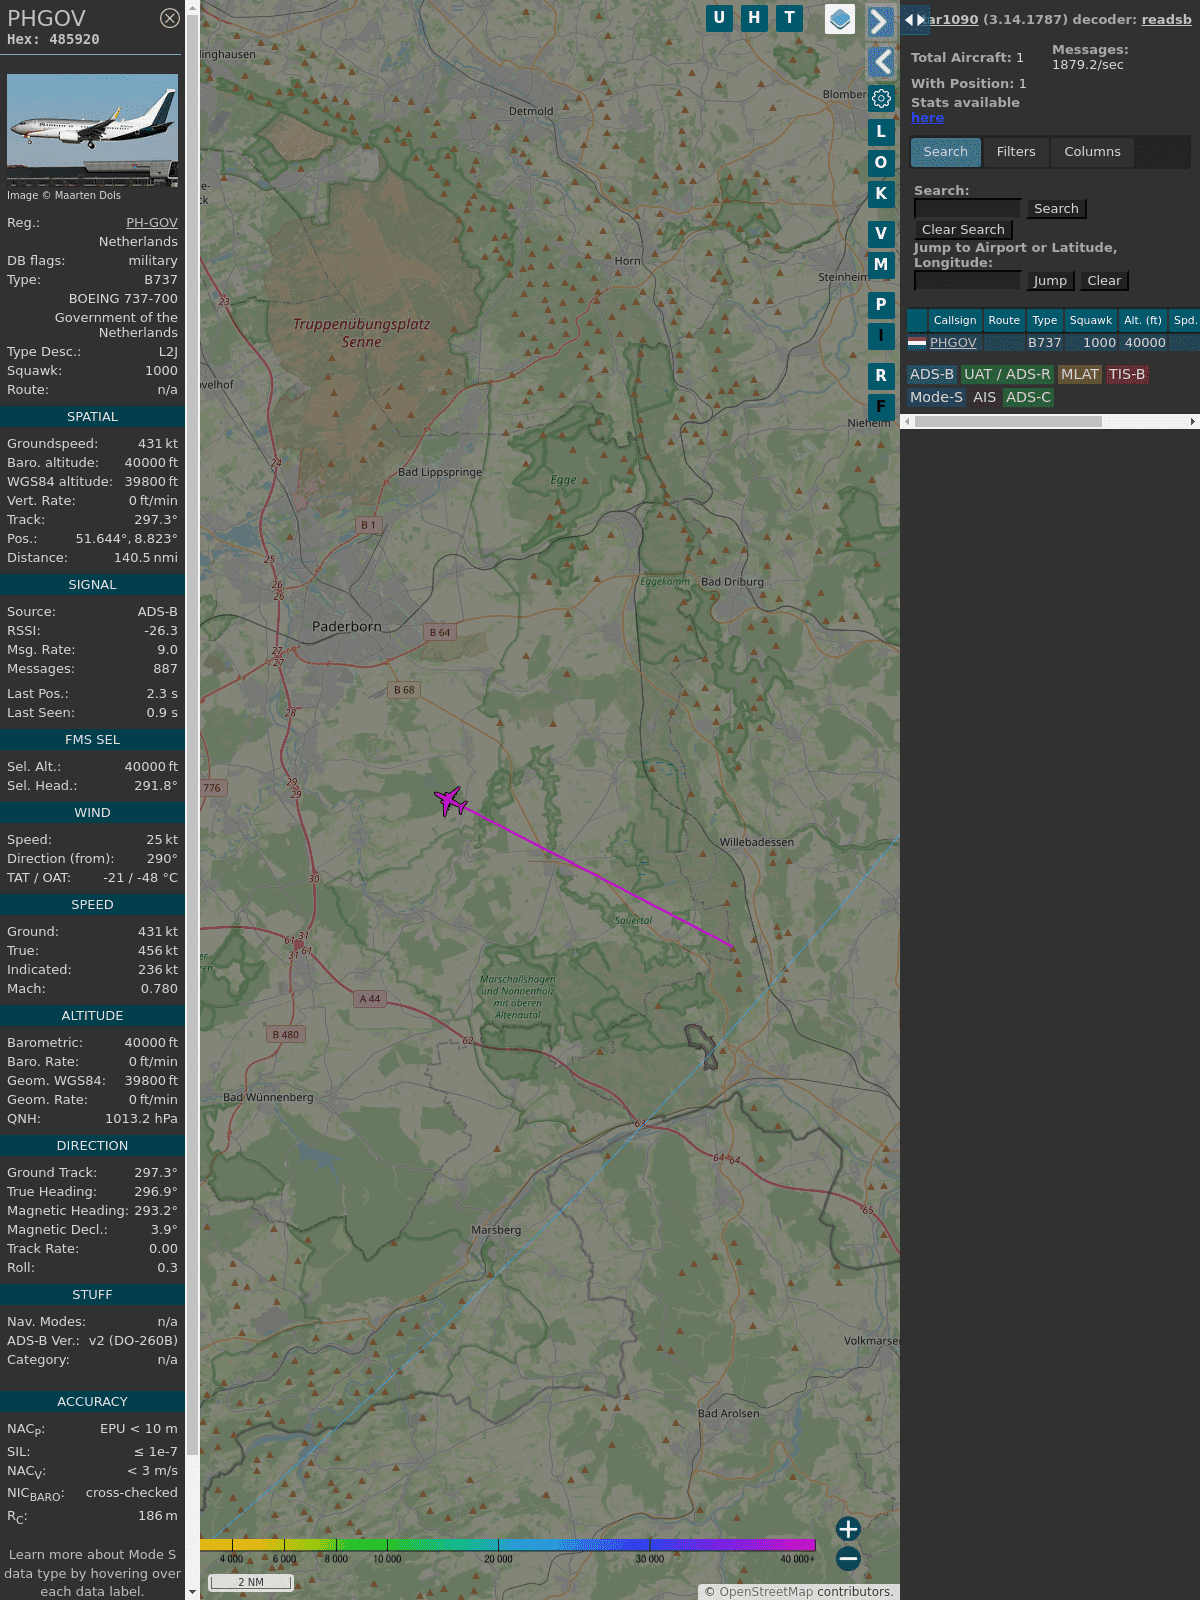The width and height of the screenshot is (1200, 1600).
Task: Toggle the M map option button
Action: [x=881, y=265]
